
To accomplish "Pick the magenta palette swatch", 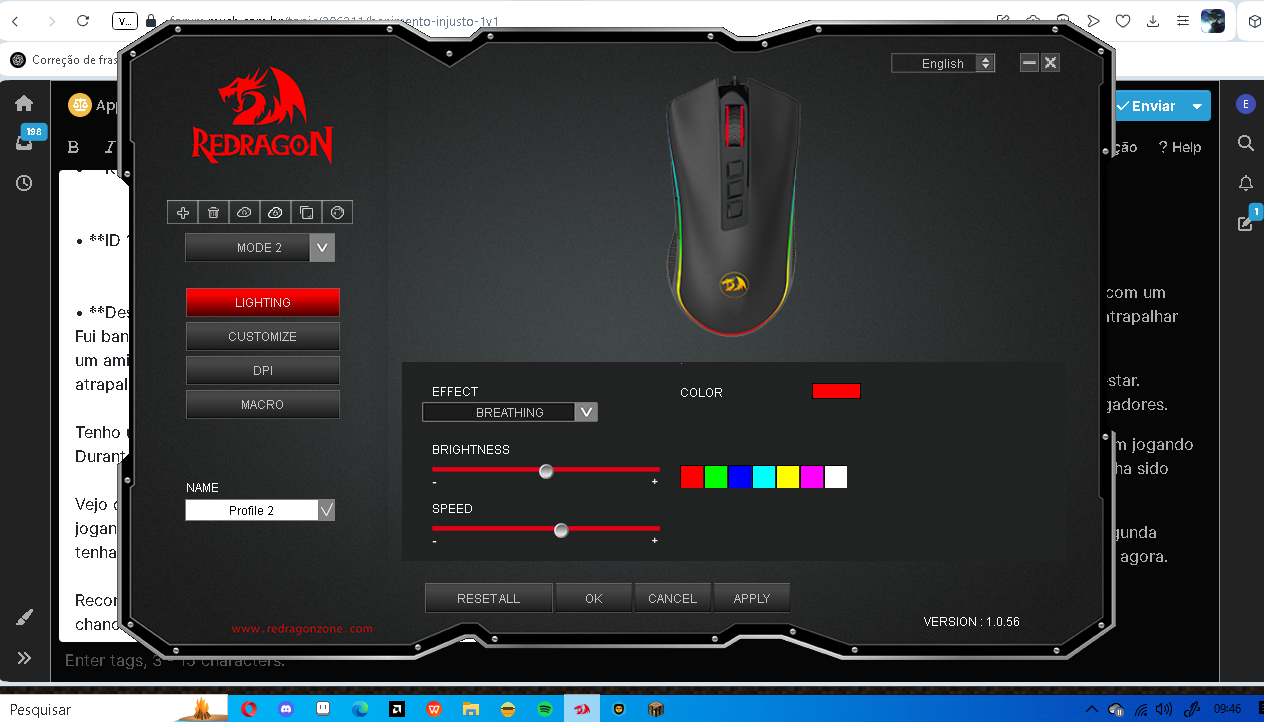I will tap(812, 477).
